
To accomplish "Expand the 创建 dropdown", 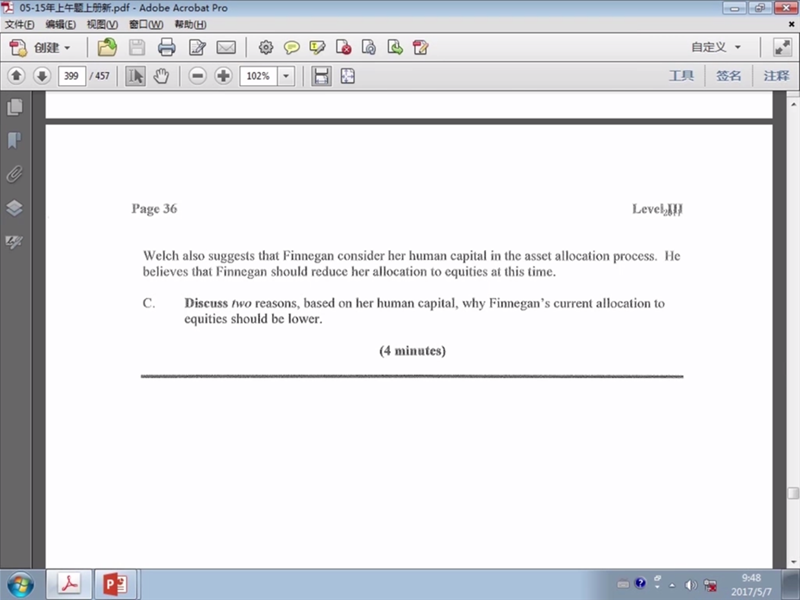I will coord(52,47).
